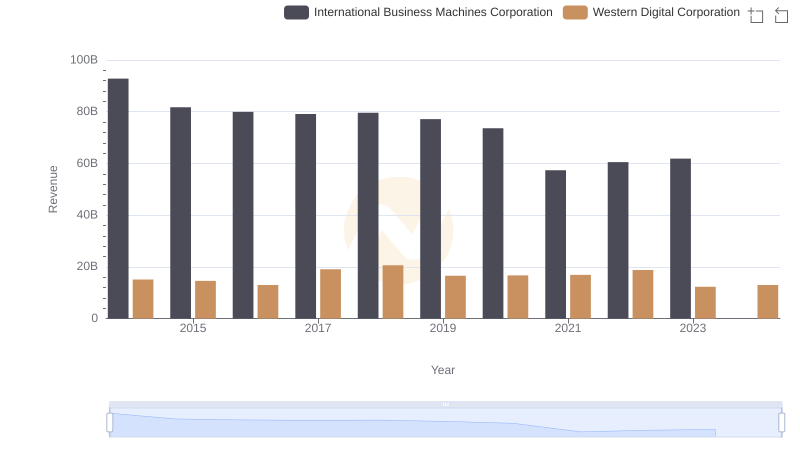This screenshot has width=800, height=461.
Task: Click the IBM bar for 2016
Action: click(243, 215)
